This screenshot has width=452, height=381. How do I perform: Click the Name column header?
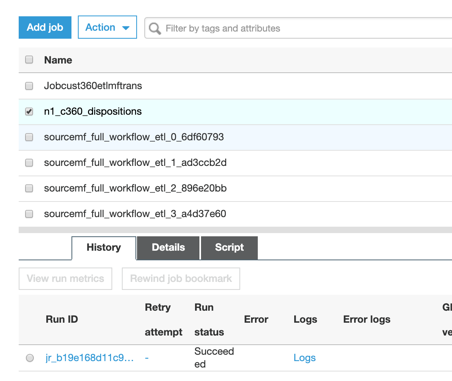click(x=58, y=60)
